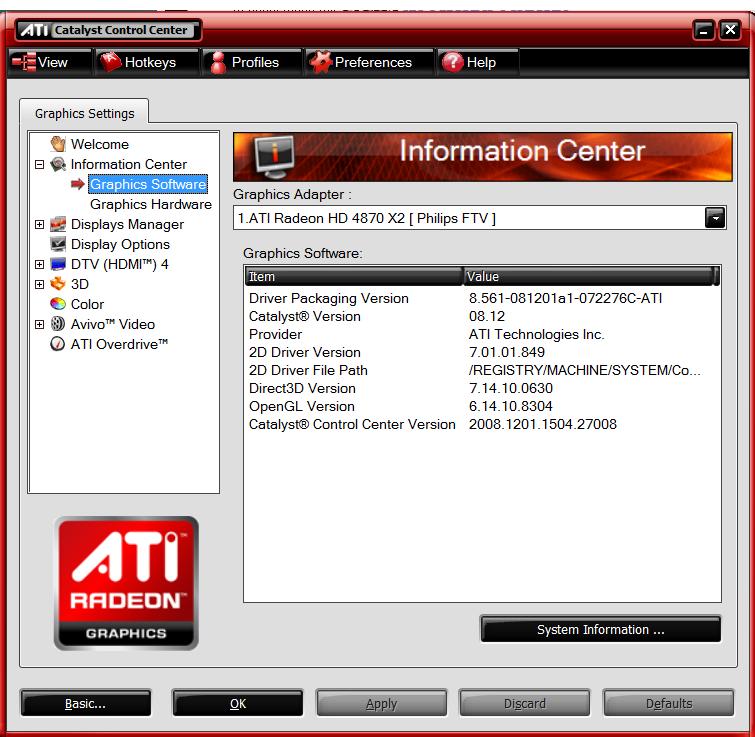Expand the Avivo Video tree node
The image size is (755, 737).
39,324
